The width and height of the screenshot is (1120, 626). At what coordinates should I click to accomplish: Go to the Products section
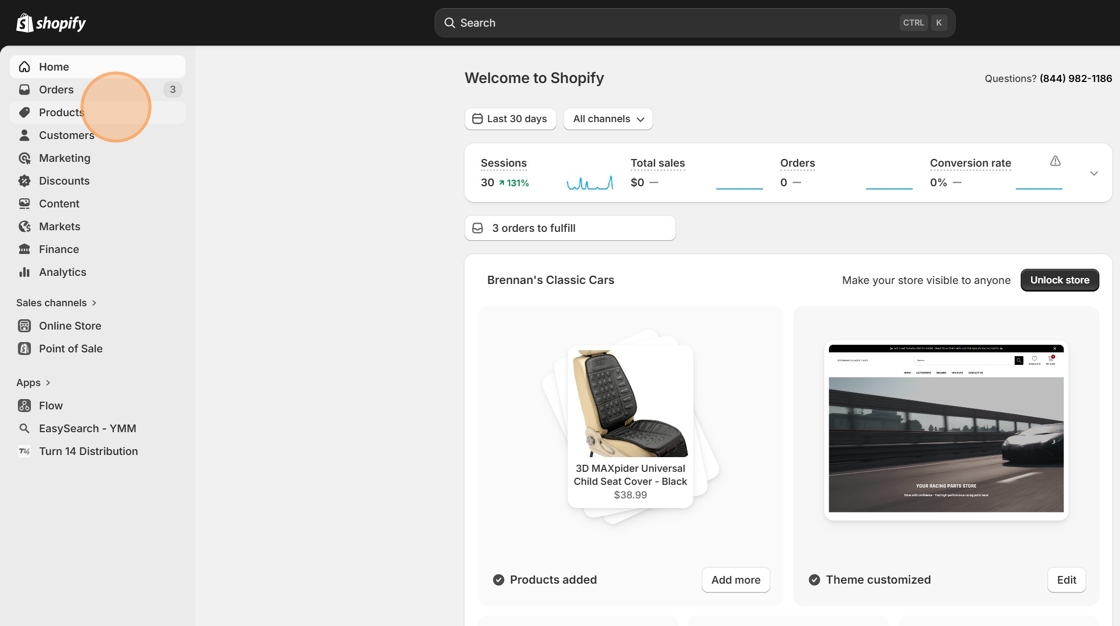coord(98,112)
